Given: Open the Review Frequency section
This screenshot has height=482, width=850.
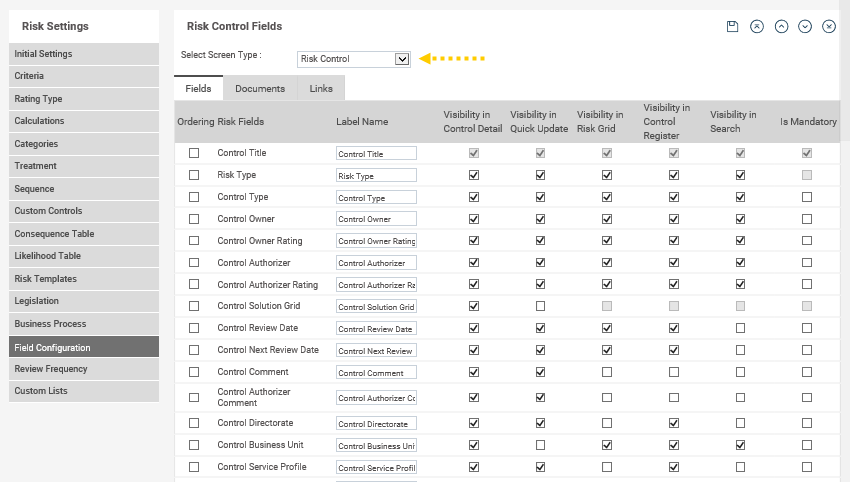Looking at the screenshot, I should [x=84, y=369].
